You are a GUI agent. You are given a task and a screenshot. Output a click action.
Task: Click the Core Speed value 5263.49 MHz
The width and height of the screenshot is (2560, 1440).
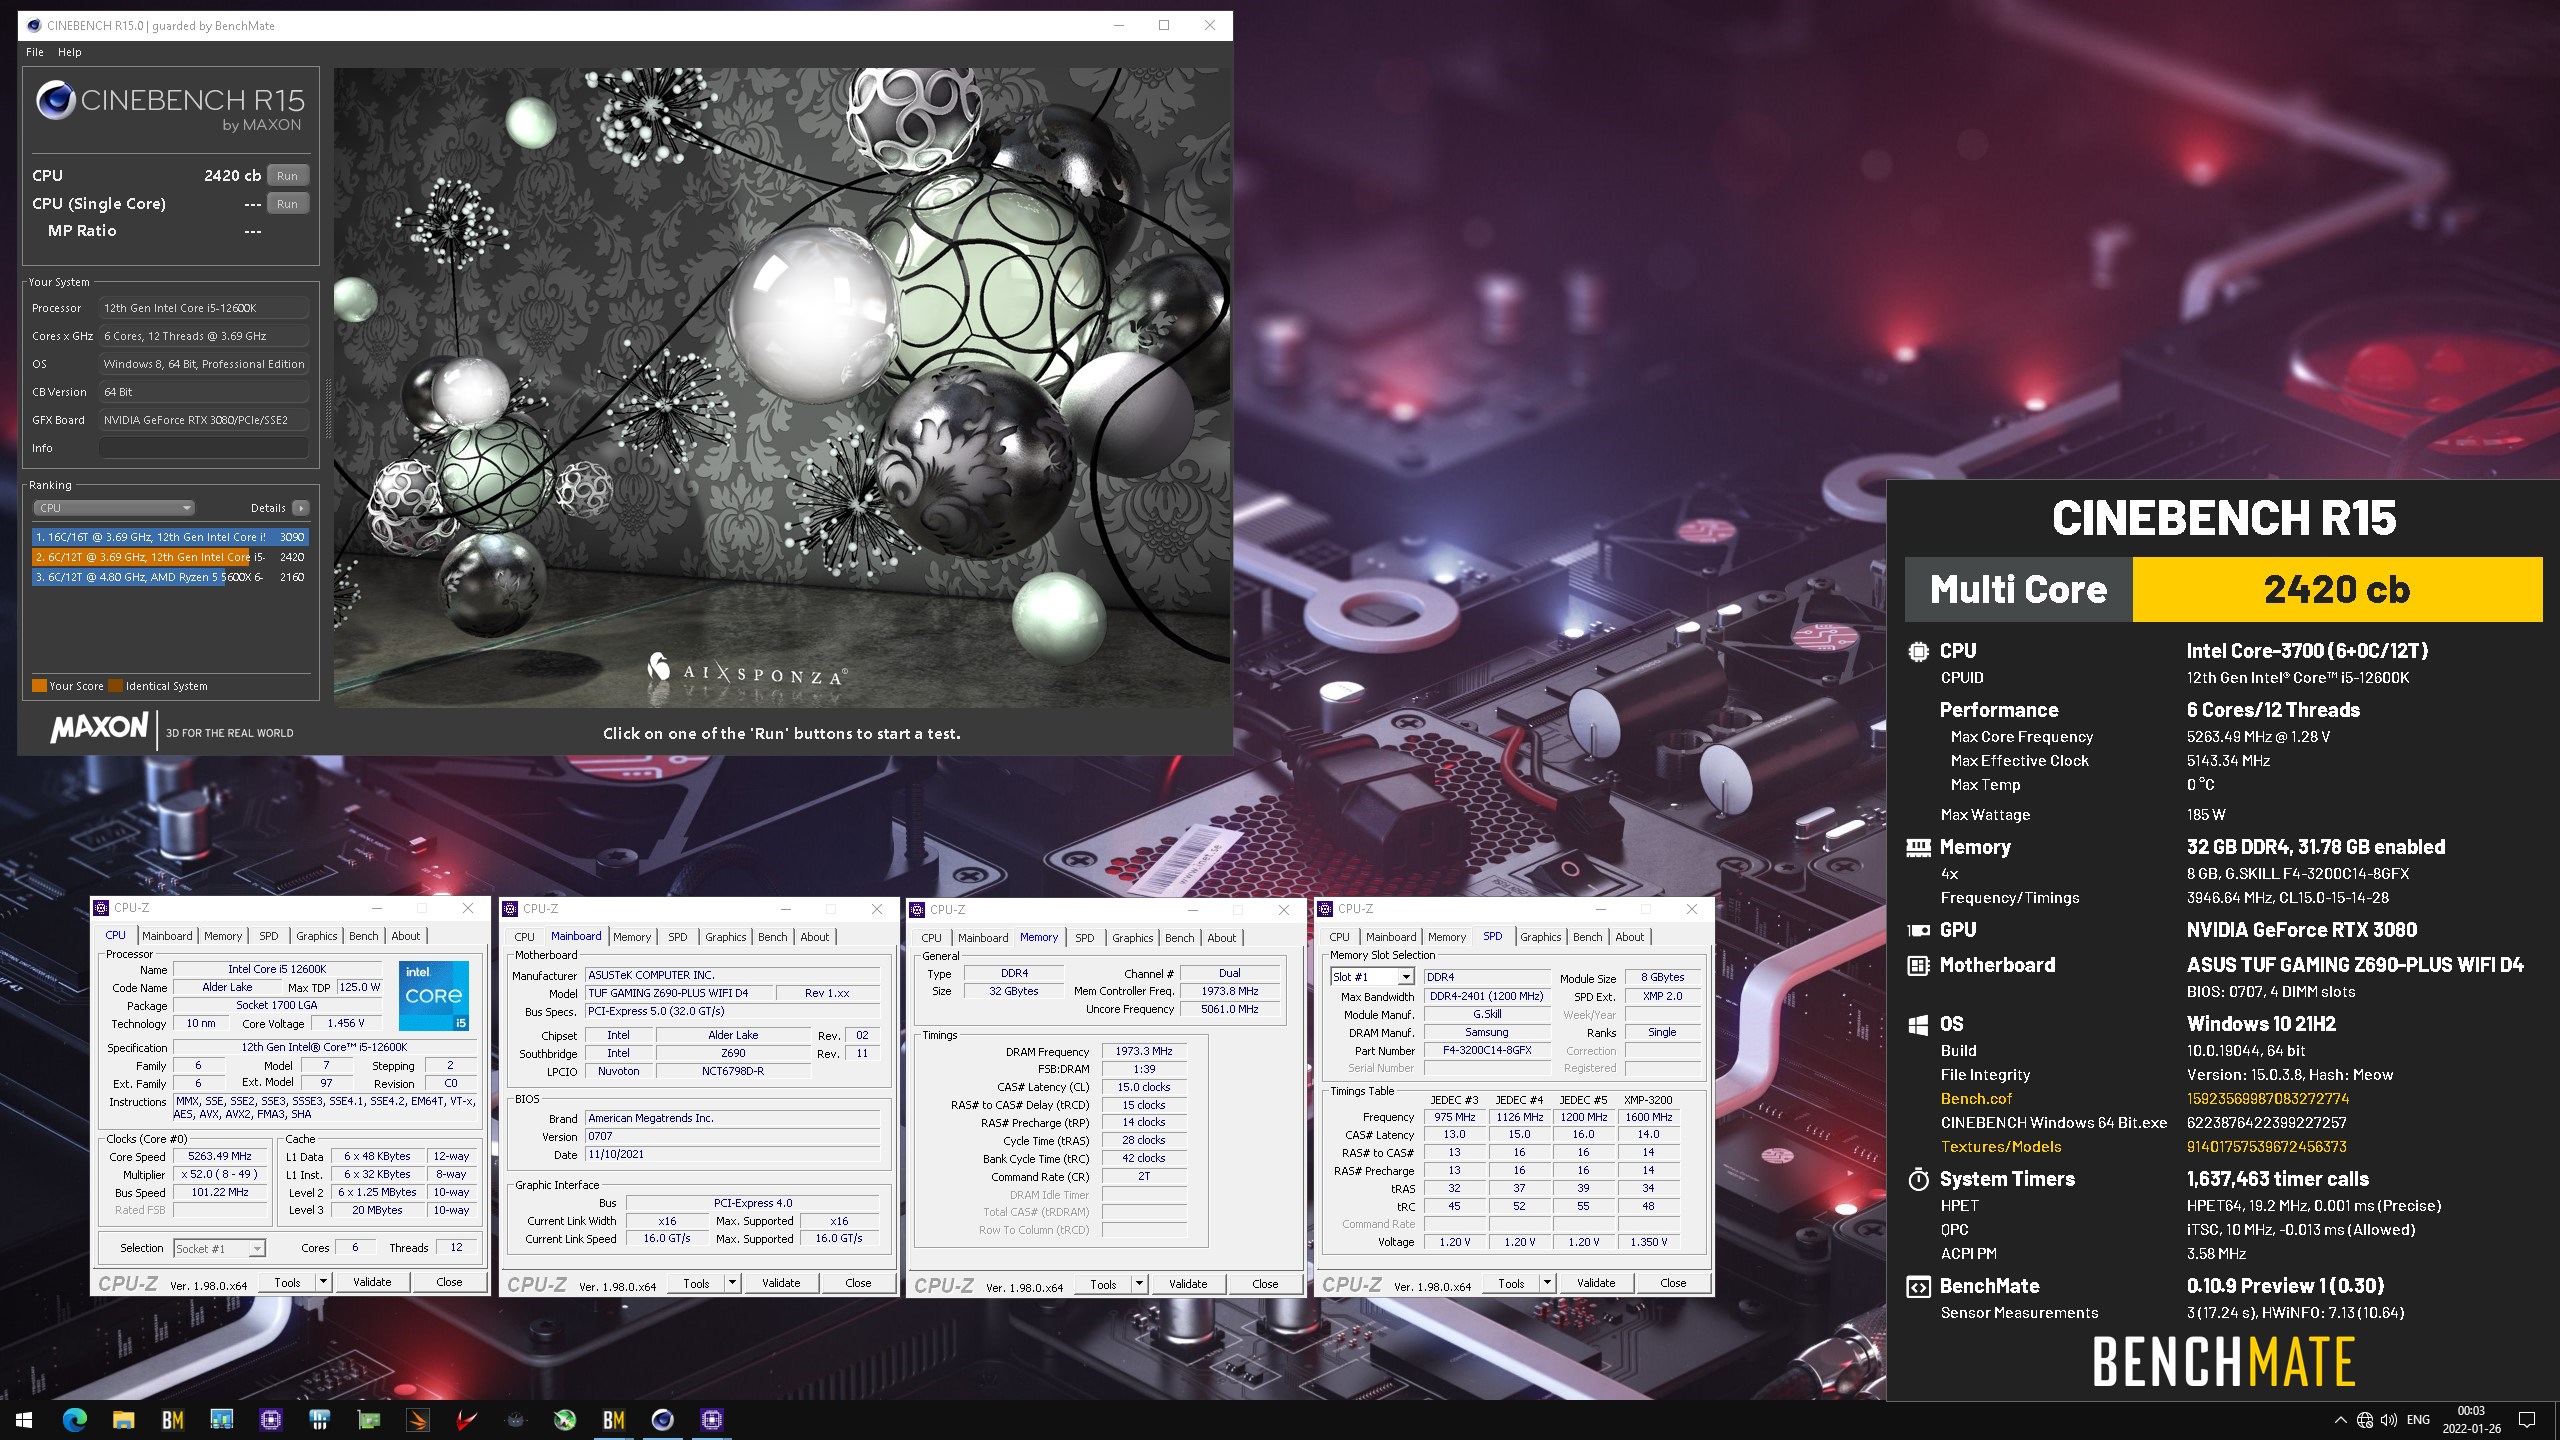click(x=220, y=1156)
